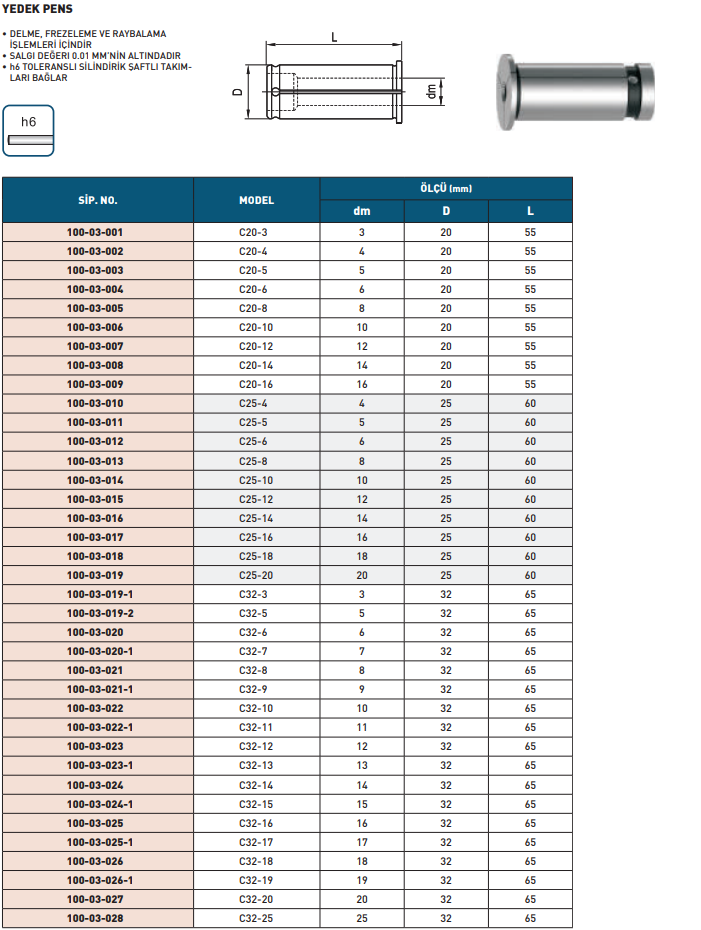Select order number 100-03-022-1

coord(97,727)
